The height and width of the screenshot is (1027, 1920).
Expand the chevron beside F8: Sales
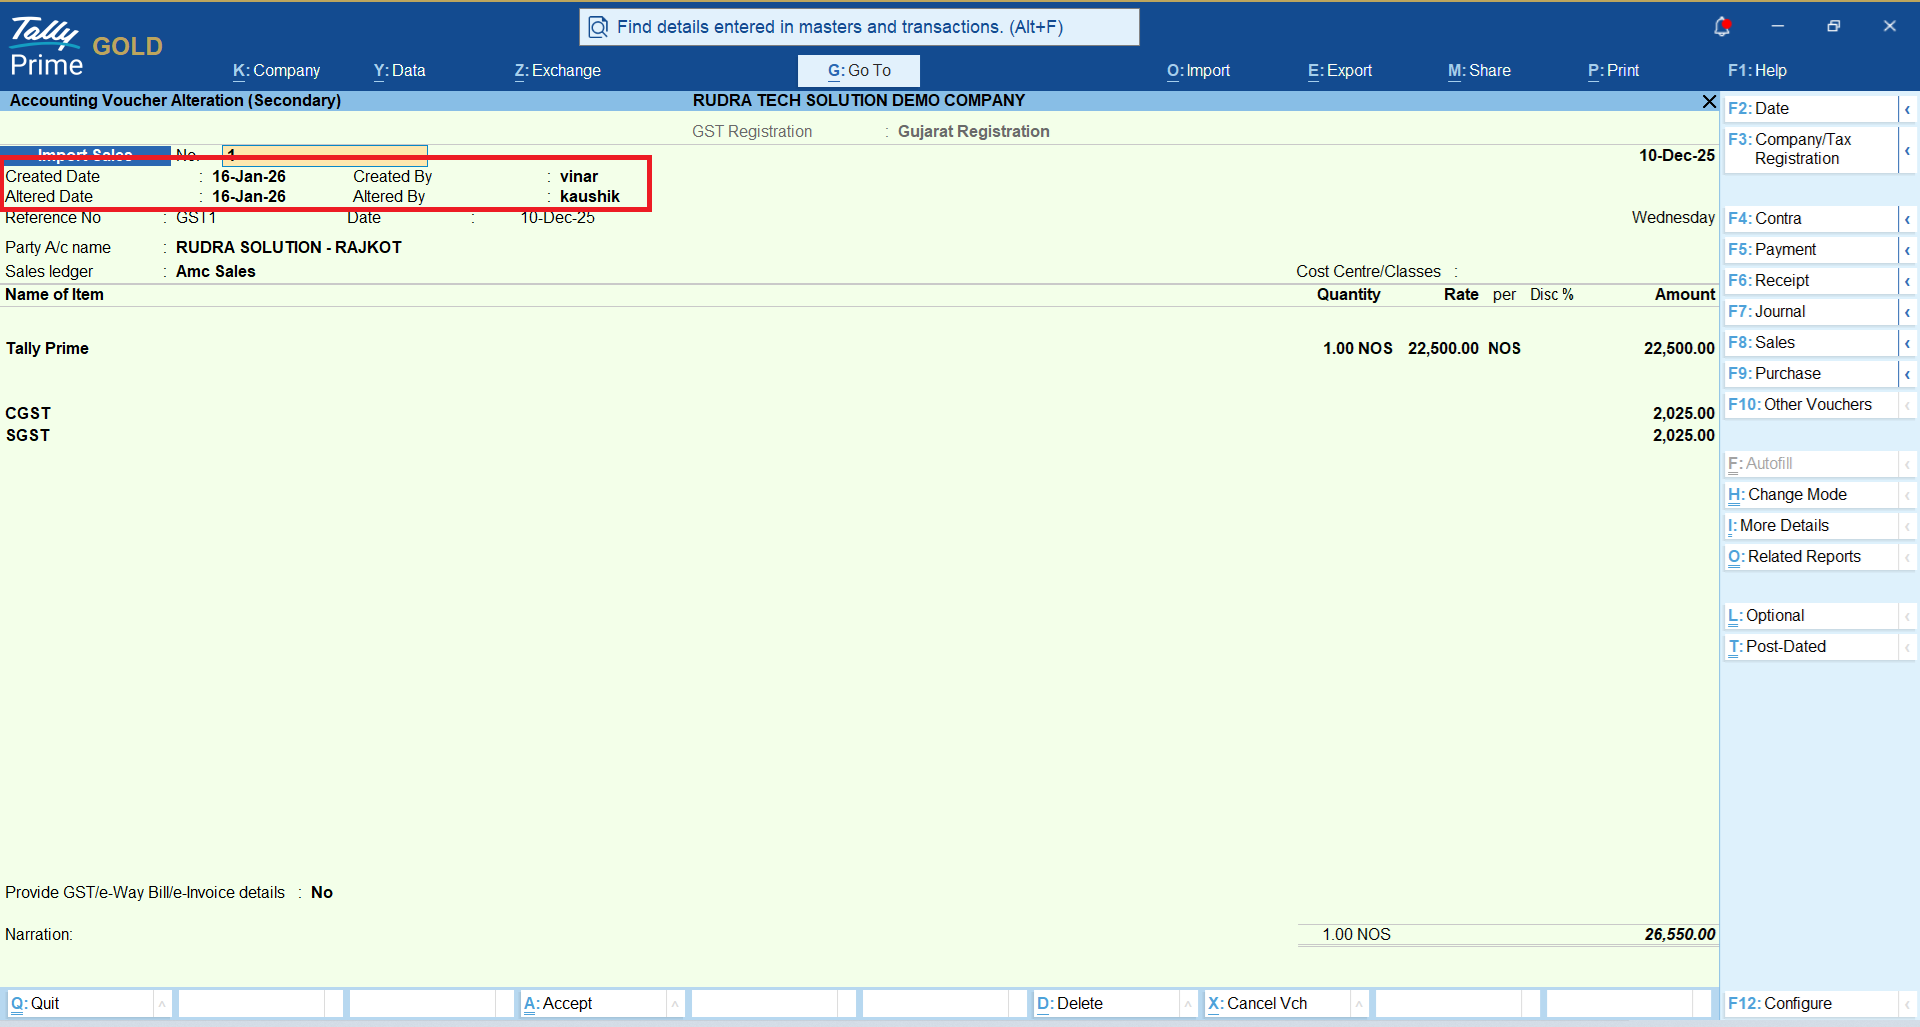click(1907, 343)
